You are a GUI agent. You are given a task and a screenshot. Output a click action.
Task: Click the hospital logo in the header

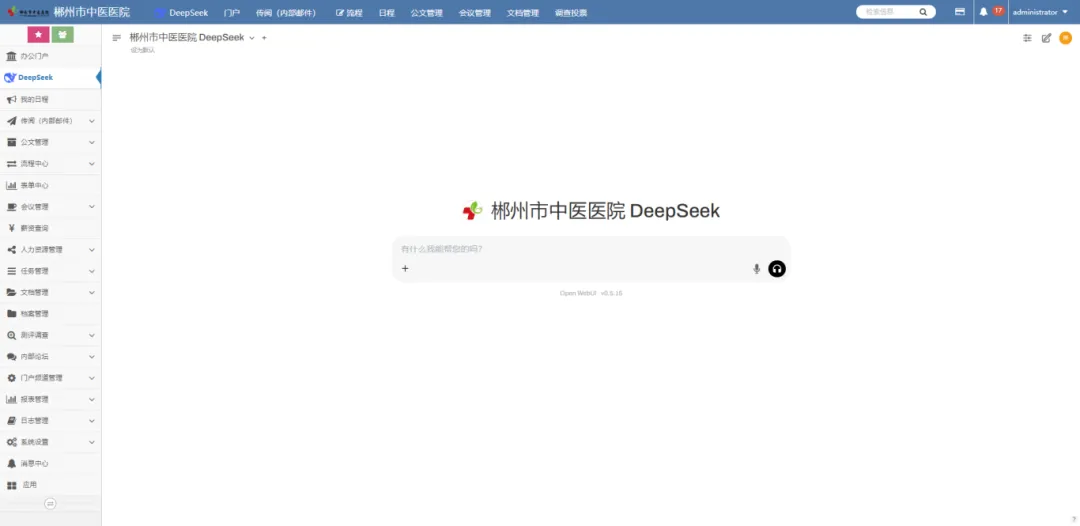[28, 12]
